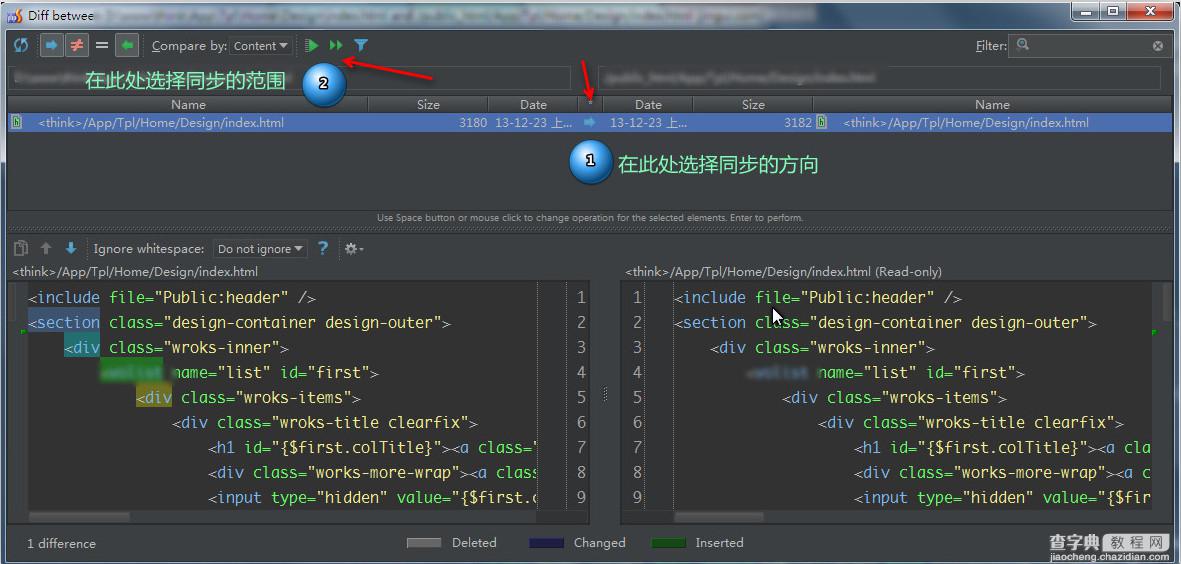Image resolution: width=1181 pixels, height=564 pixels.
Task: Click the section design-container line in right pane
Action: (885, 322)
